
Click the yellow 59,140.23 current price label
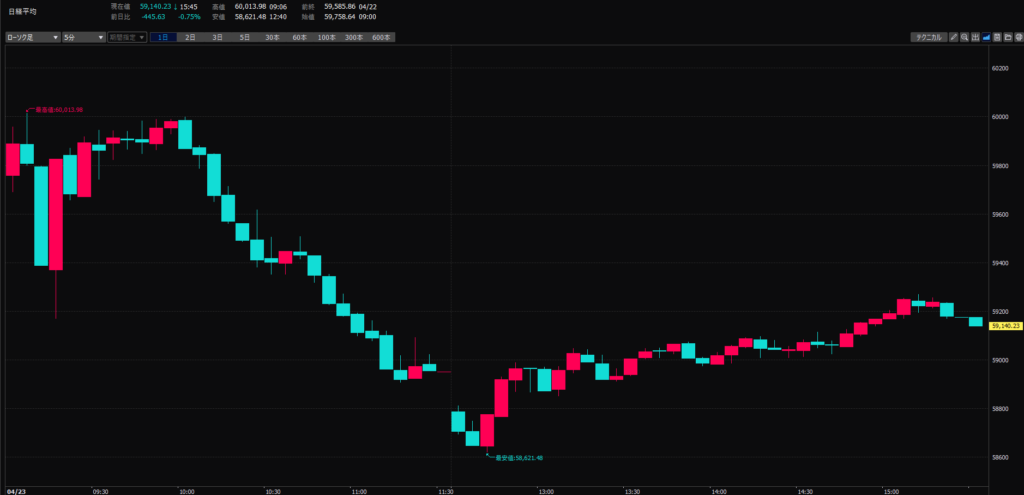pos(1004,326)
